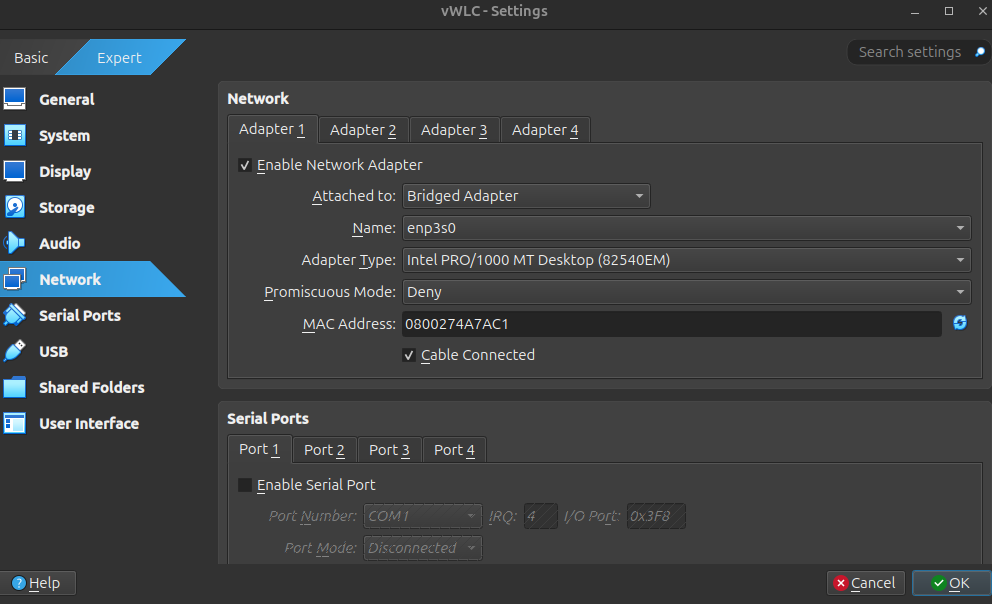Open Serial Ports via its plug icon
992x604 pixels.
click(x=15, y=315)
